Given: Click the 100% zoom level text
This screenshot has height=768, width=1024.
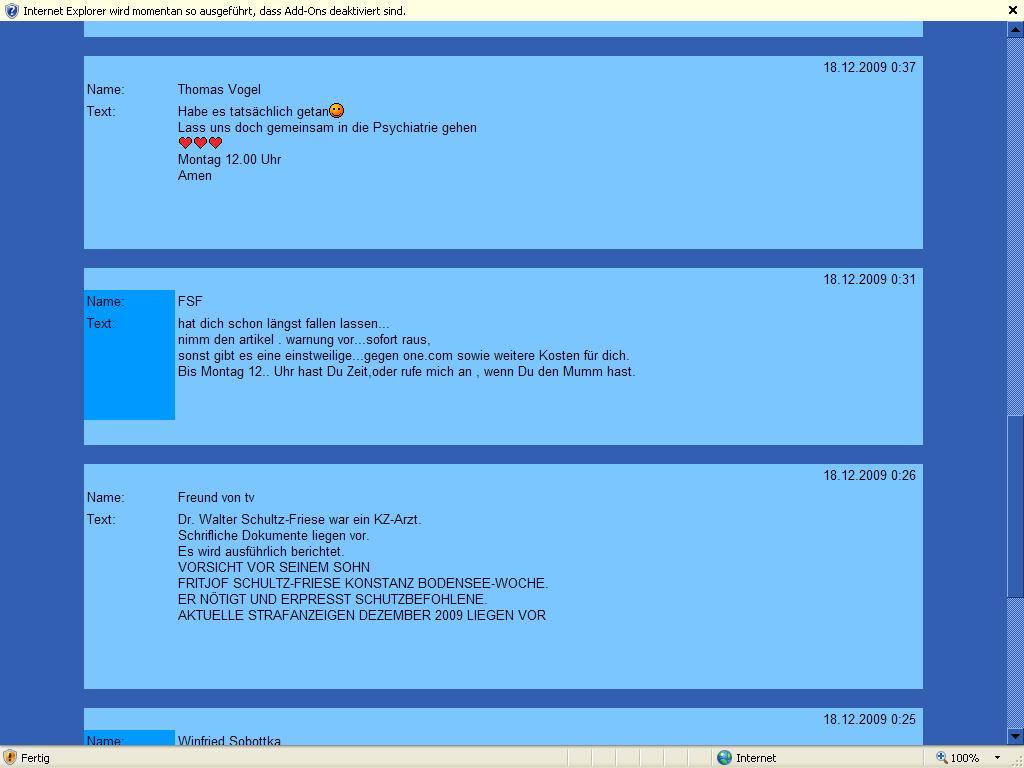Looking at the screenshot, I should tap(965, 758).
